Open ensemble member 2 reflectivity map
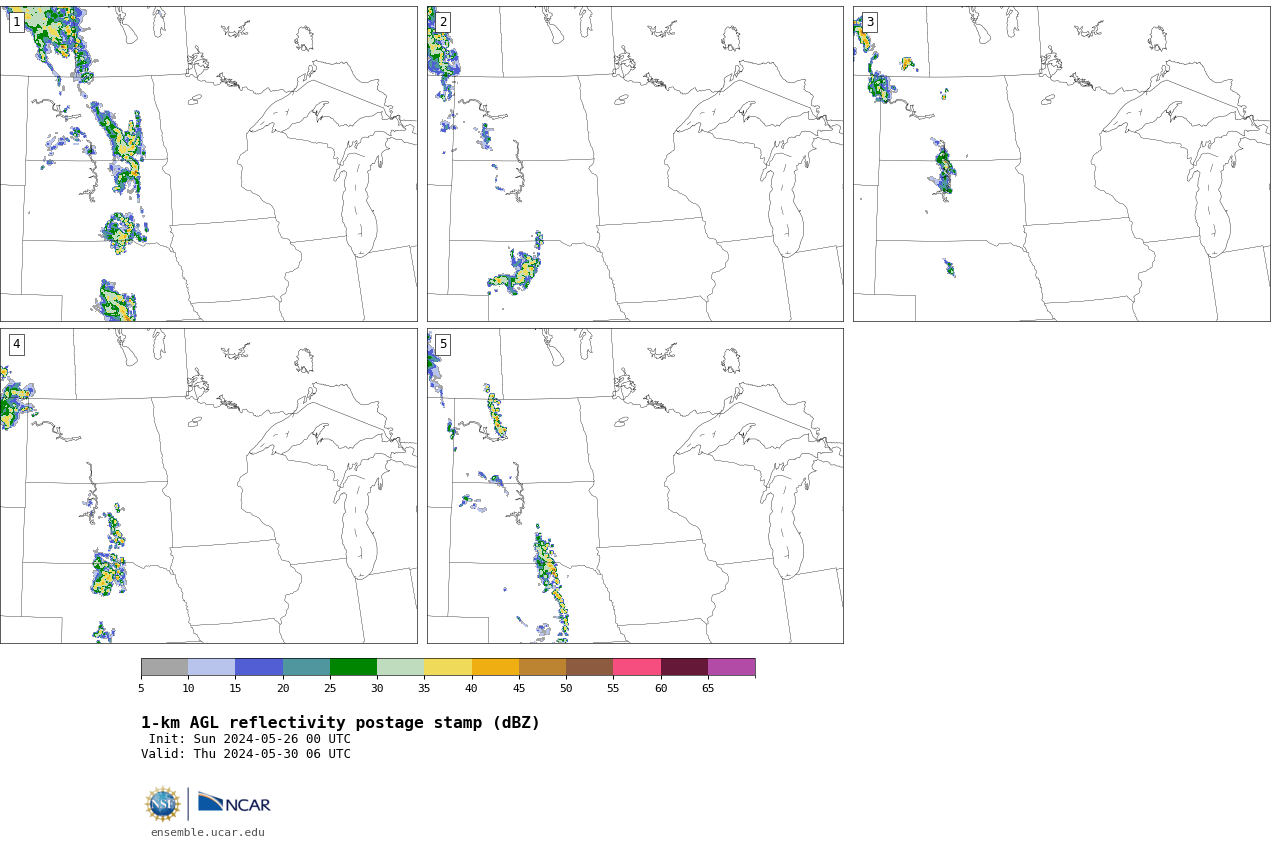Viewport: 1280px width, 844px height. pyautogui.click(x=635, y=164)
